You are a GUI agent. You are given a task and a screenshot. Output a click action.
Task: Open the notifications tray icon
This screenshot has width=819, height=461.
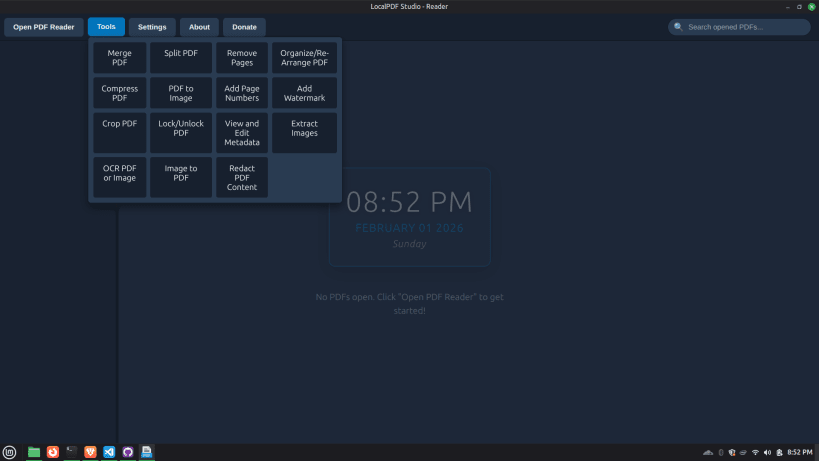(779, 453)
